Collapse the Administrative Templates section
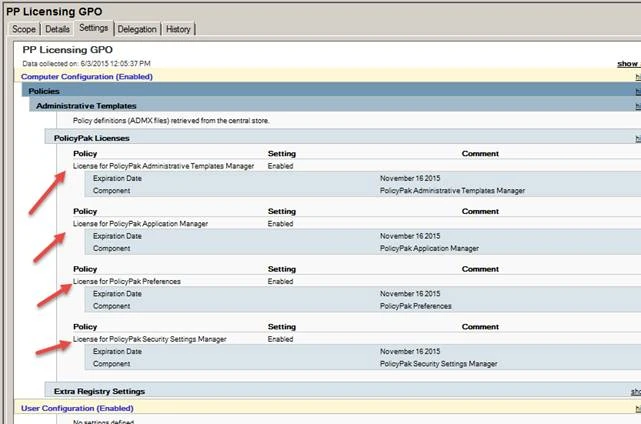 tap(86, 105)
